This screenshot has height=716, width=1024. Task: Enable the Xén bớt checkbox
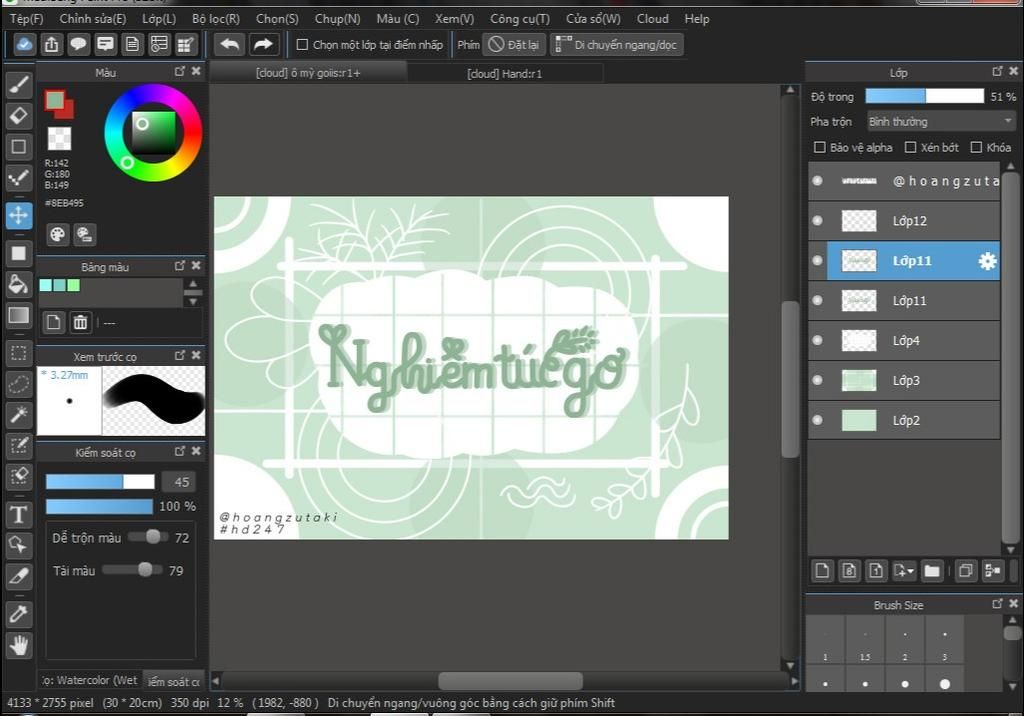[x=910, y=148]
